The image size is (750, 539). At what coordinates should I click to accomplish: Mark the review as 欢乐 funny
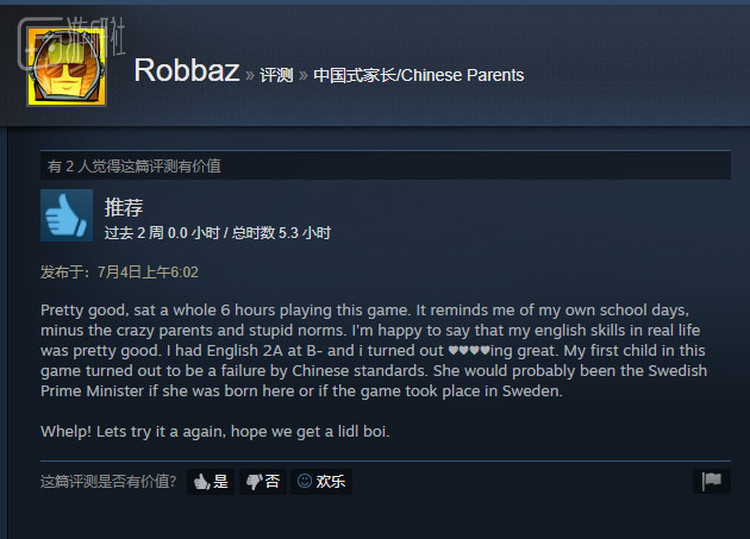click(321, 481)
